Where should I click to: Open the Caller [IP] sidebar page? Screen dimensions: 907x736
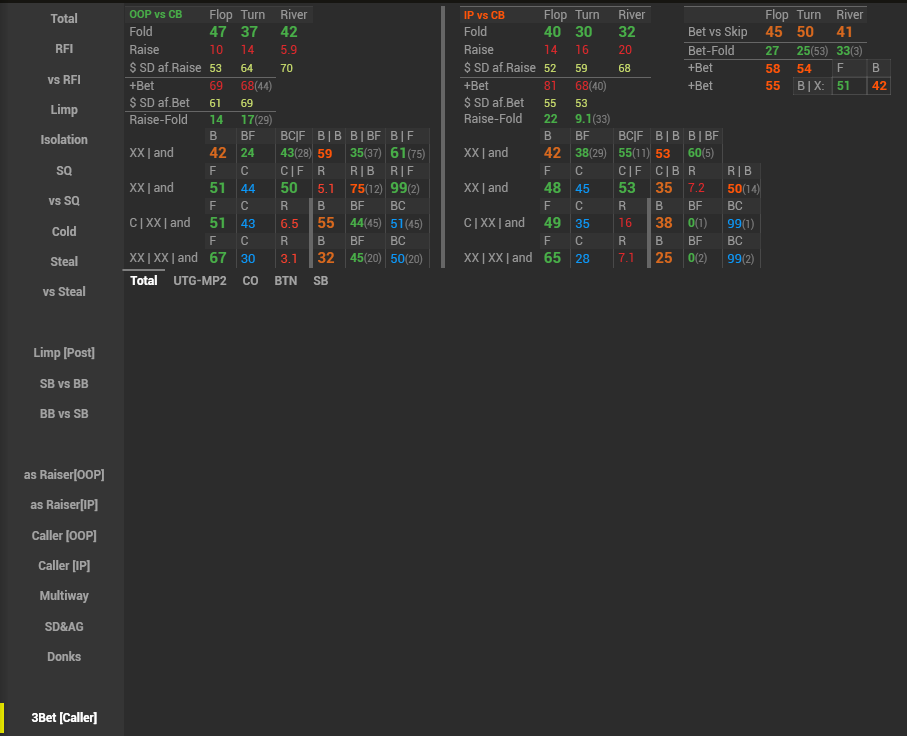tap(64, 566)
